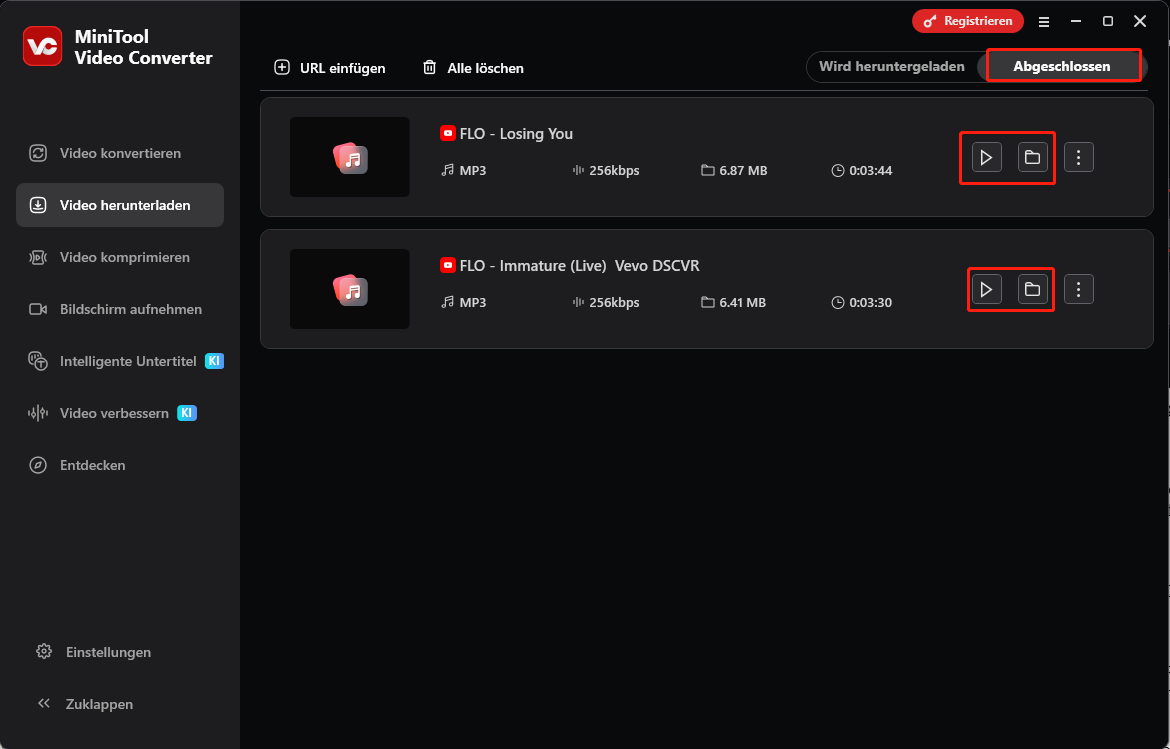Open Intelligente Untertitel in sidebar
The width and height of the screenshot is (1170, 749).
(x=120, y=361)
